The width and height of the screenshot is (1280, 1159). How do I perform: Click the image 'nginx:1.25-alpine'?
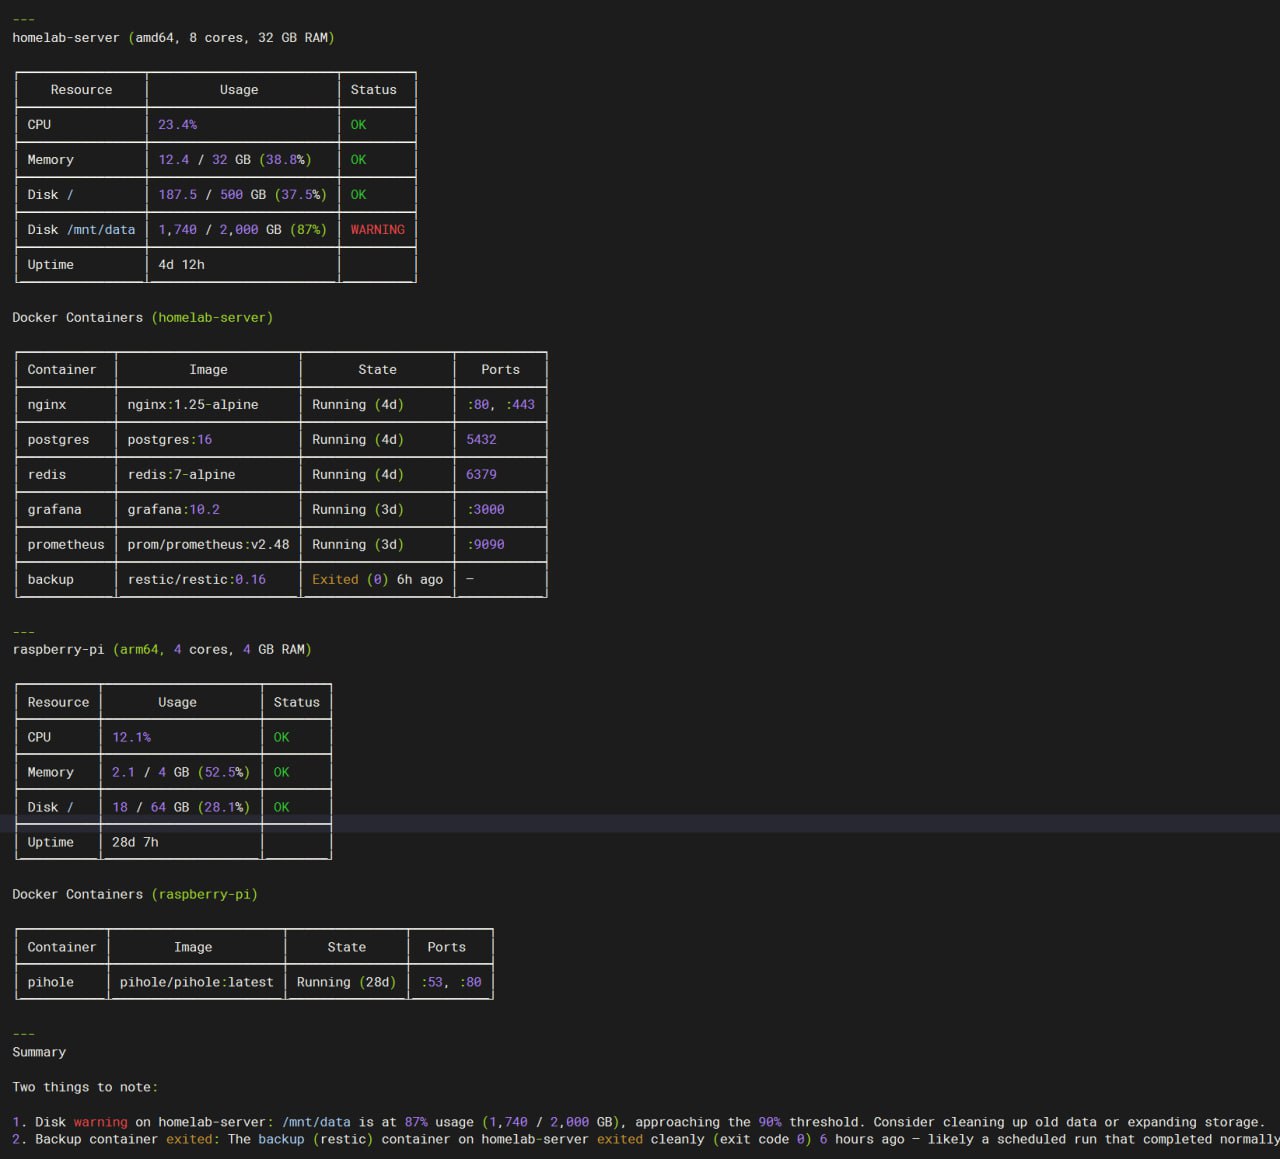pos(193,405)
